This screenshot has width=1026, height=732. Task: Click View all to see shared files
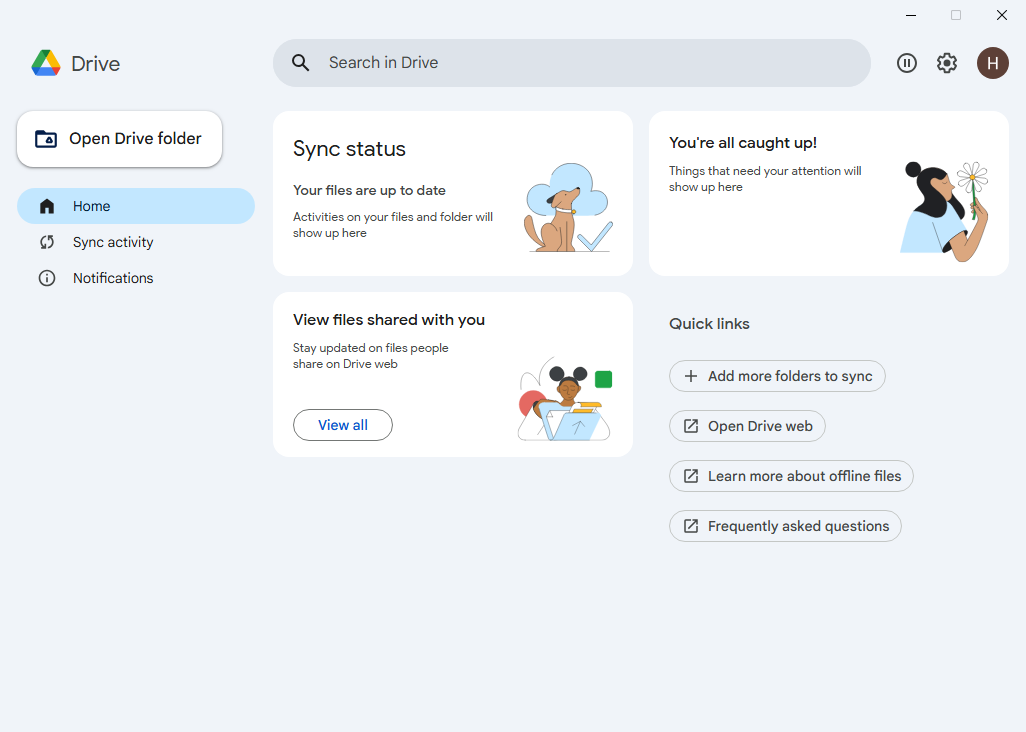pos(342,424)
